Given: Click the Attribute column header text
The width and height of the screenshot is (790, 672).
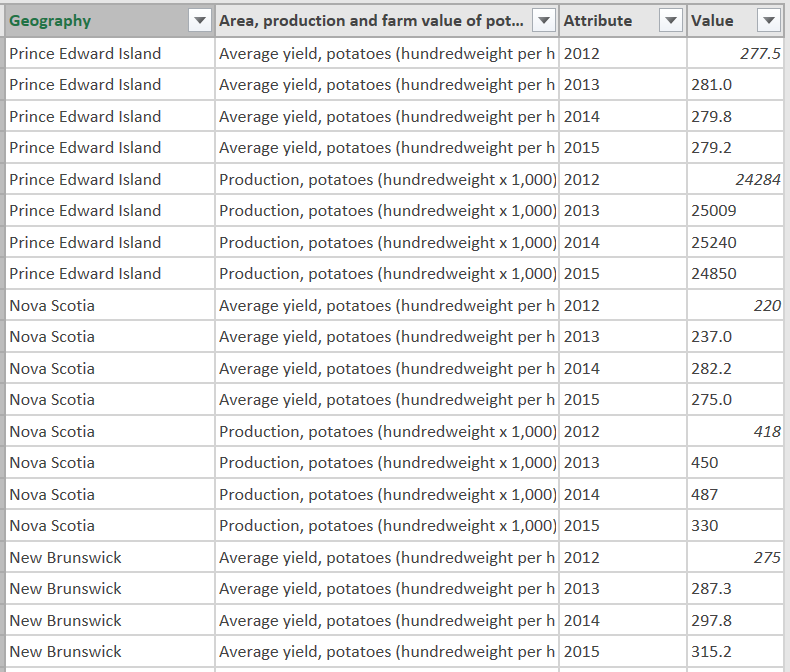Looking at the screenshot, I should [x=598, y=21].
